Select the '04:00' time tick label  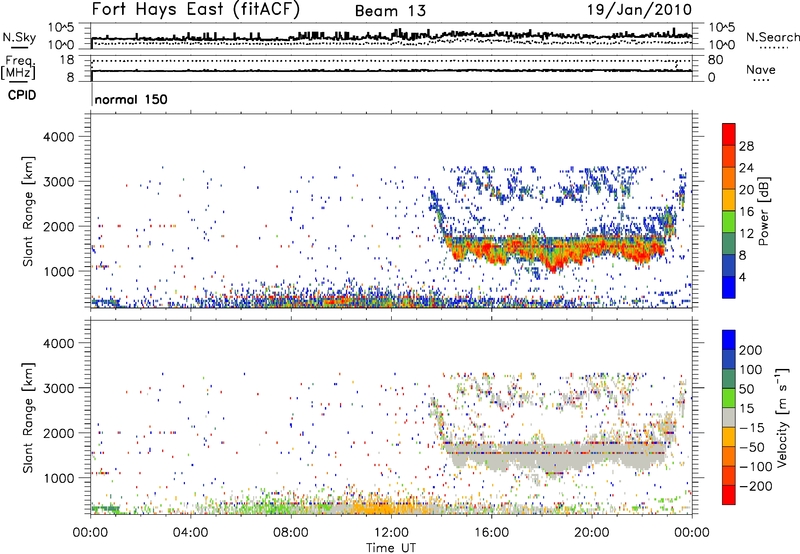[x=191, y=533]
